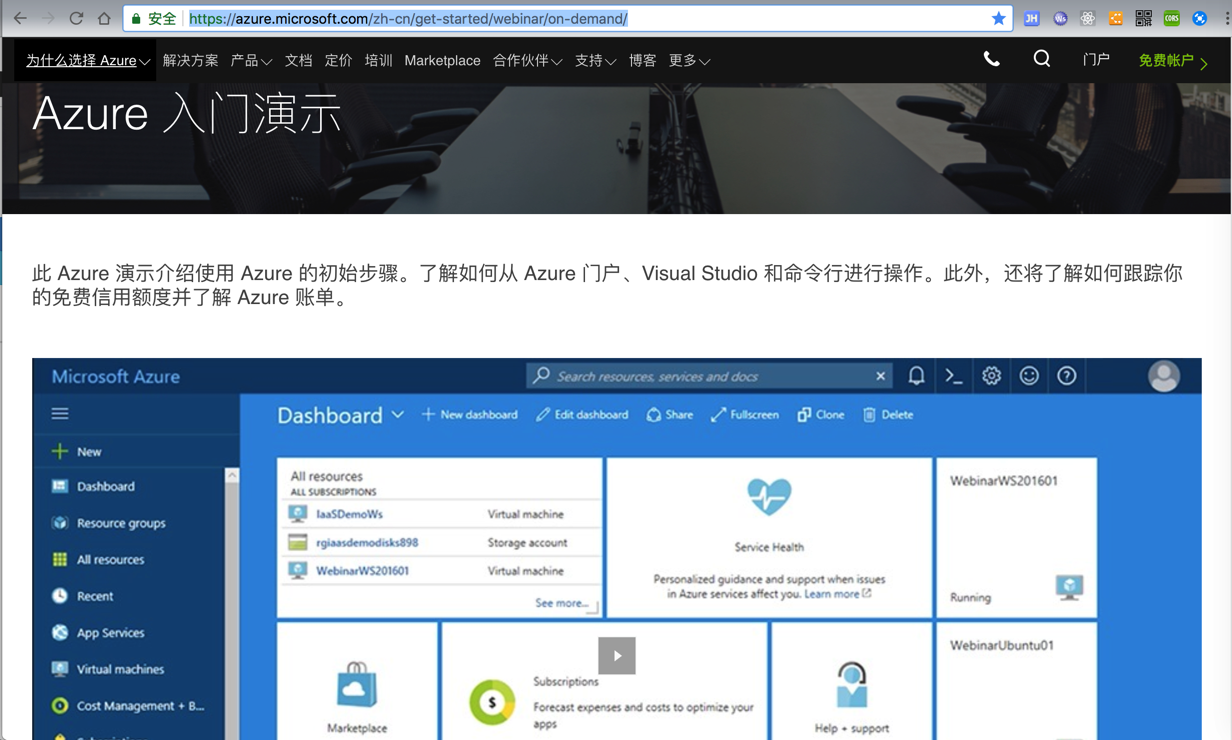The image size is (1232, 740).
Task: Open 解决方案 menu item
Action: click(x=190, y=61)
